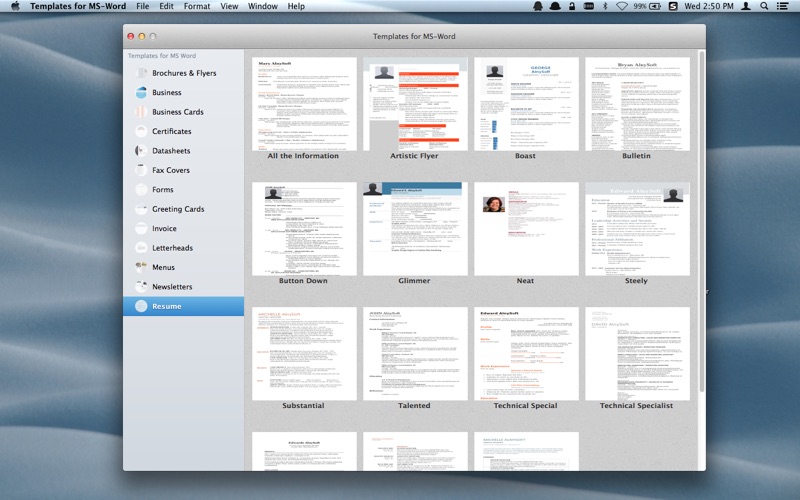The image size is (800, 500).
Task: Select the Boast resume template
Action: (526, 104)
